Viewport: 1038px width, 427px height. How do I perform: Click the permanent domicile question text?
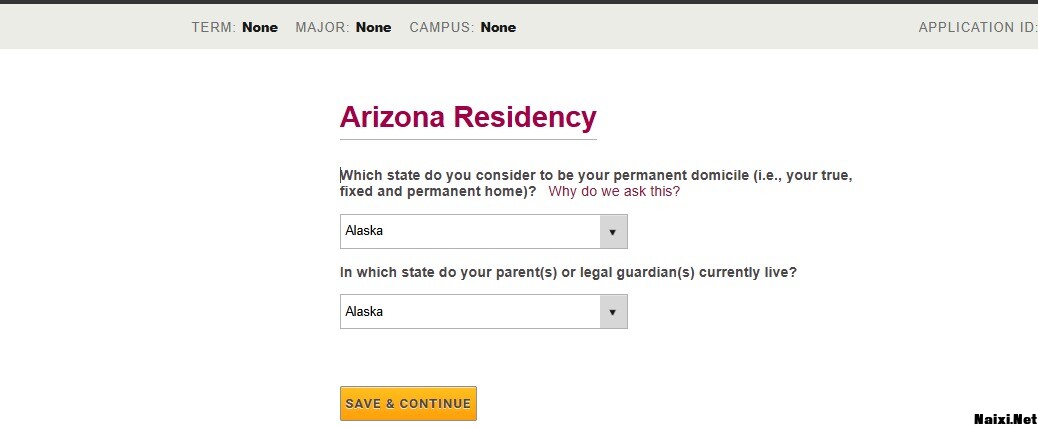595,175
